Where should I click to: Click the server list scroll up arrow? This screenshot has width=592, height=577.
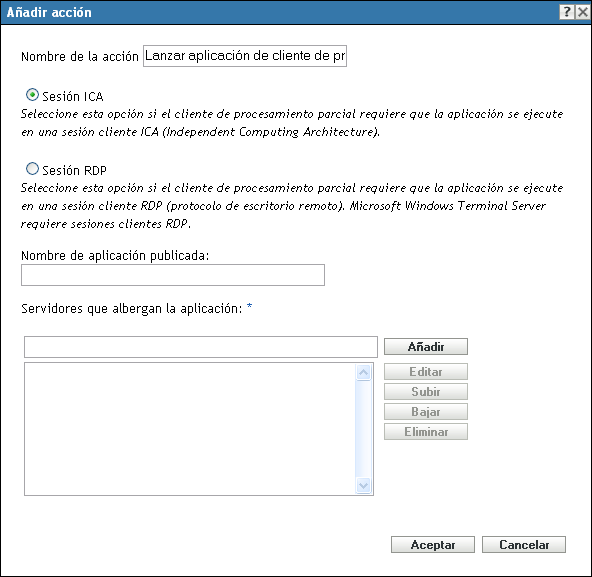click(364, 373)
